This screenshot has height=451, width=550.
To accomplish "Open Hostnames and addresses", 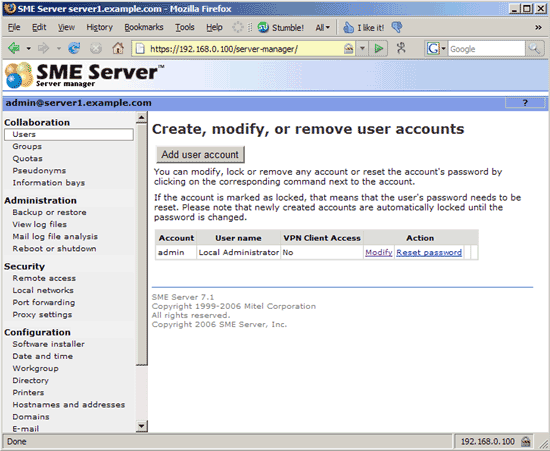I will 69,405.
